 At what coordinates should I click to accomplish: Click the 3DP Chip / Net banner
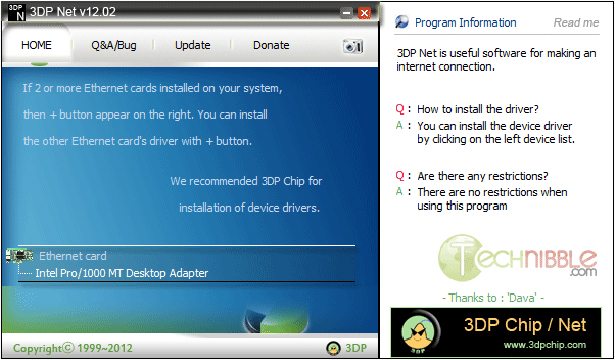click(496, 332)
